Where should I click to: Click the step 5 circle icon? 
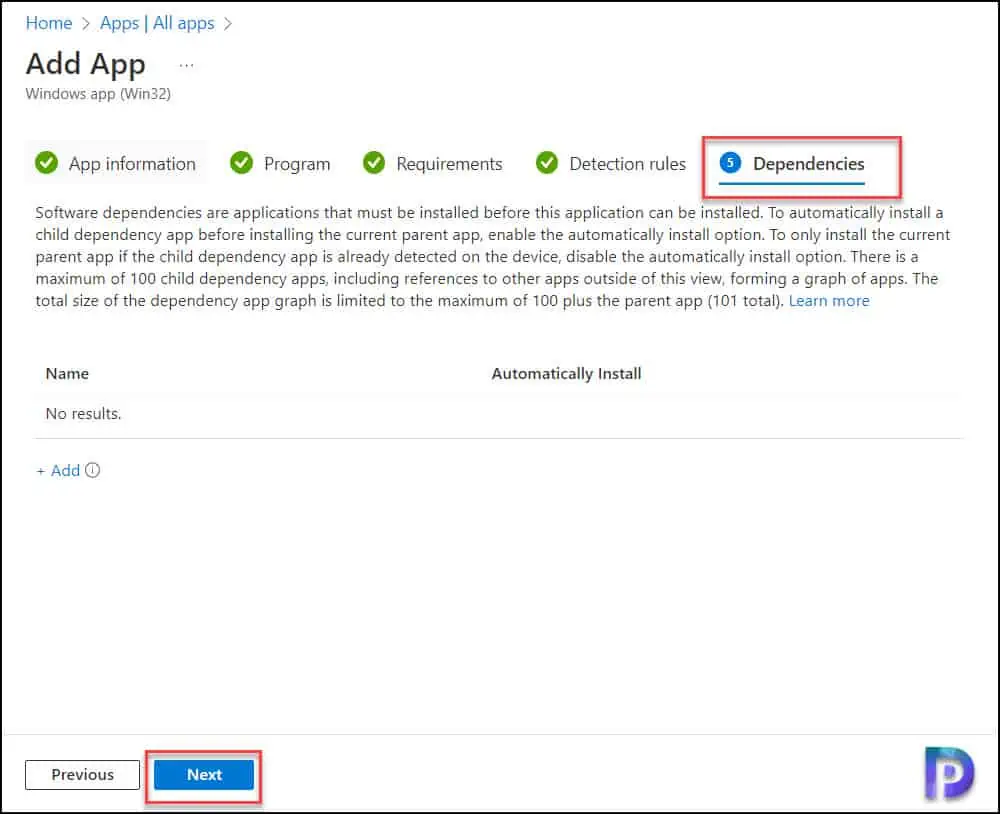pos(730,163)
